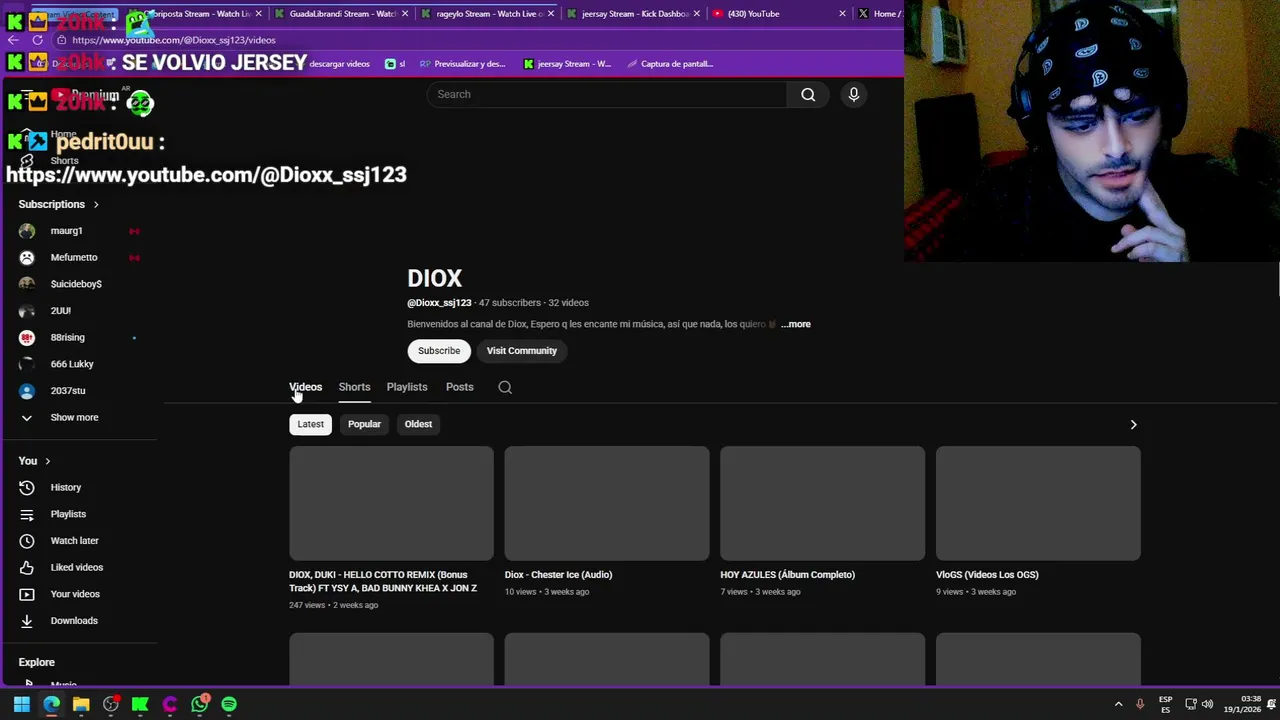Open the jeersay Stream bookmark
1280x720 pixels.
567,64
